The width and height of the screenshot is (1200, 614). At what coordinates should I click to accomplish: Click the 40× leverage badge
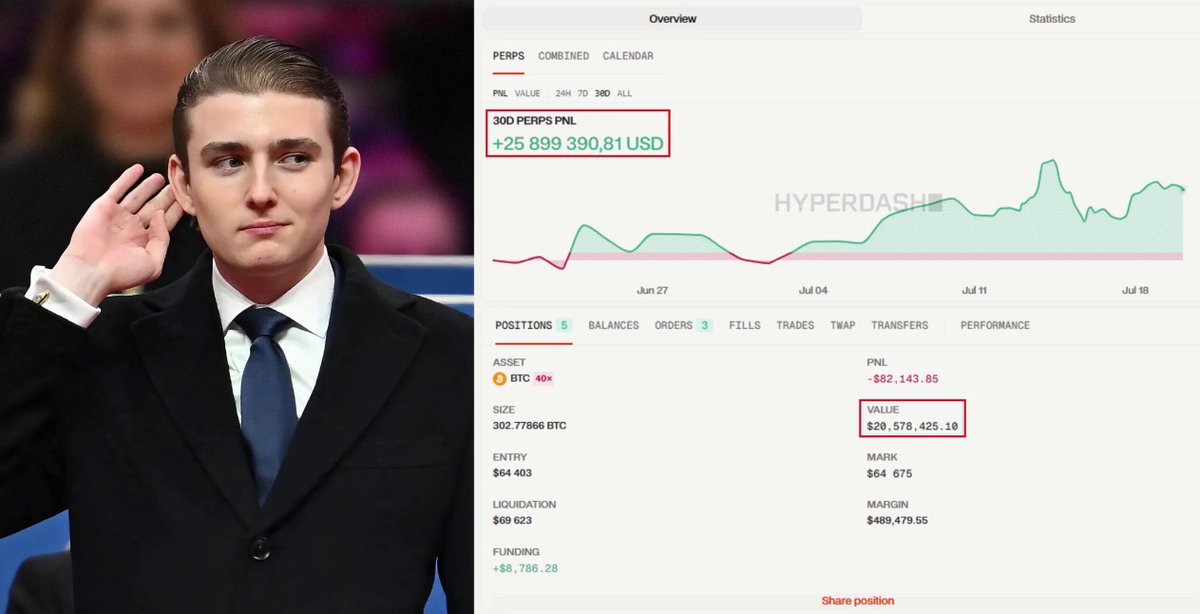(544, 379)
